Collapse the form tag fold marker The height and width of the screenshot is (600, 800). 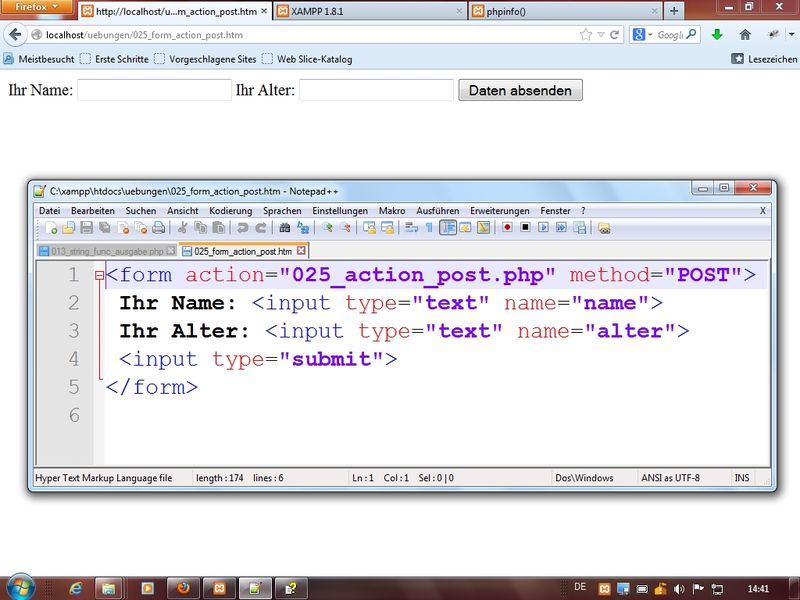[x=99, y=276]
